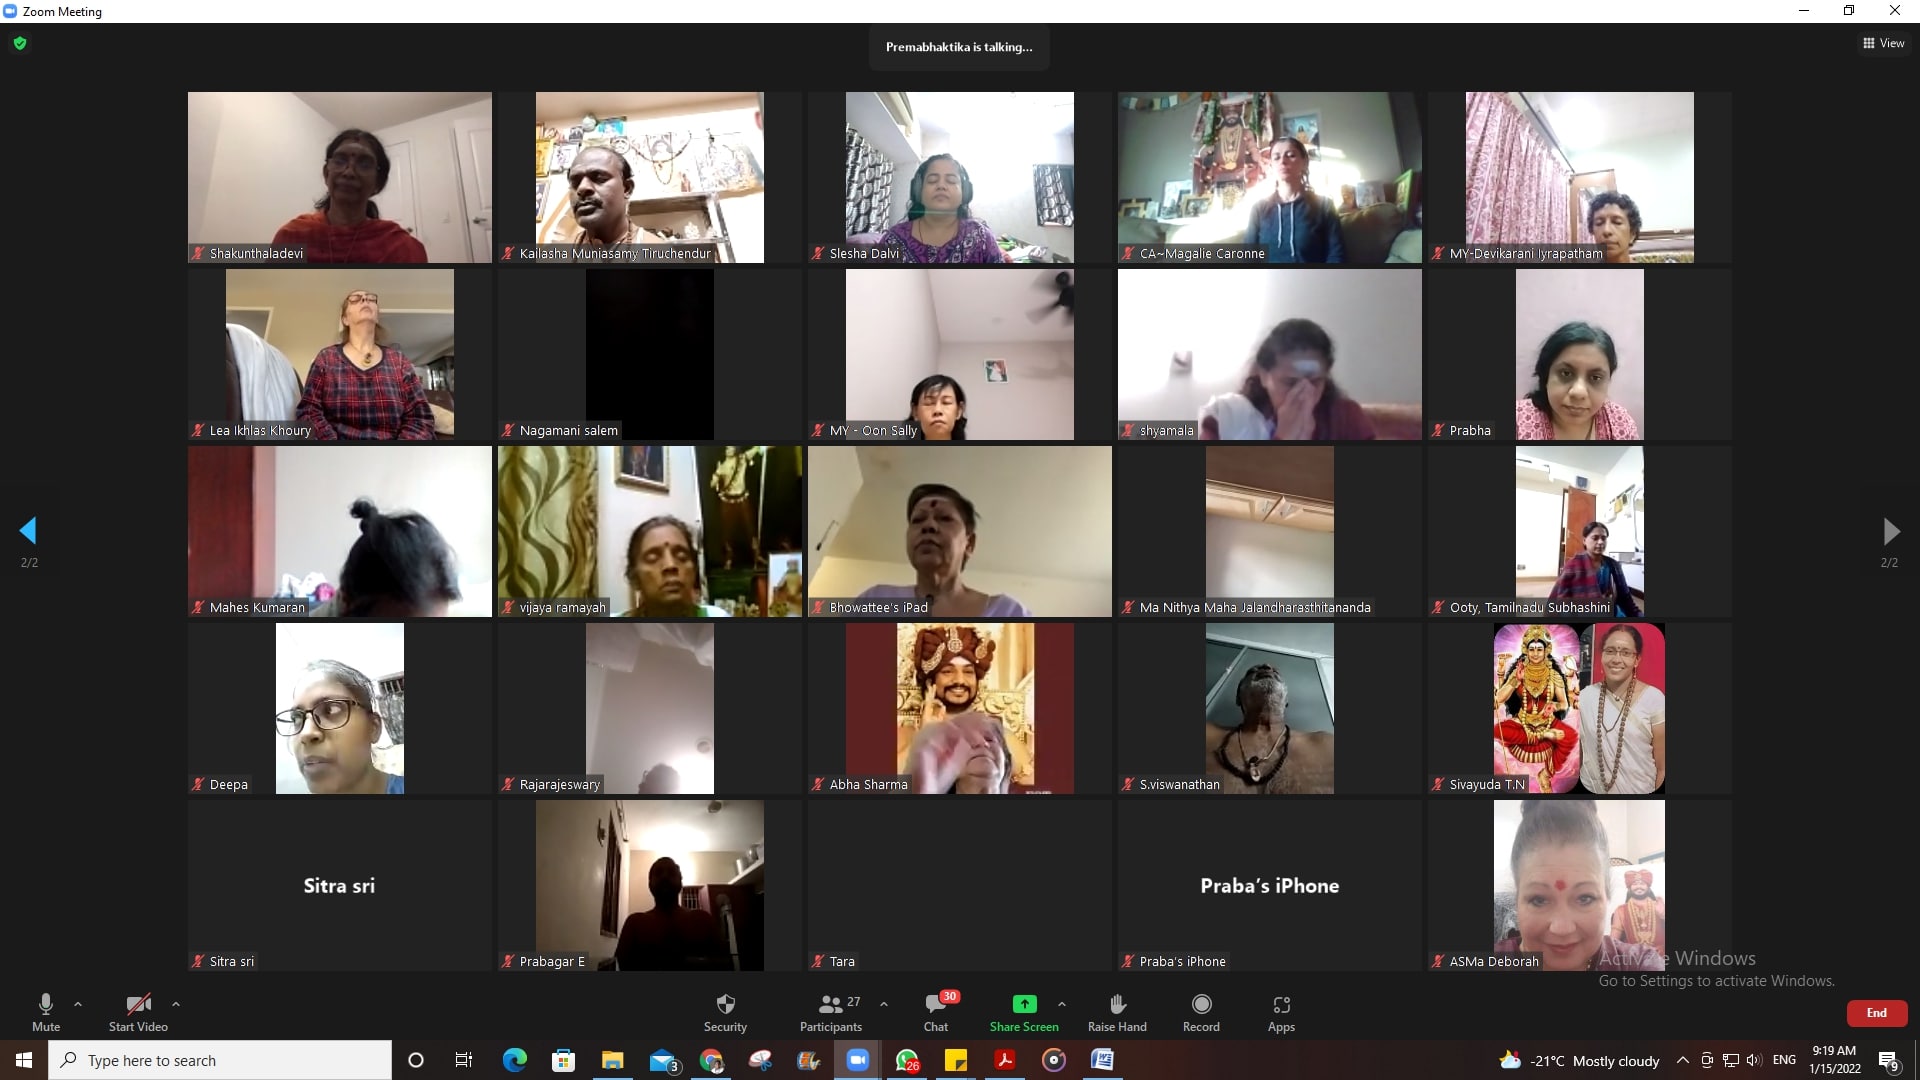Open Google Chrome from the taskbar
Viewport: 1920px width, 1080px height.
pyautogui.click(x=711, y=1060)
